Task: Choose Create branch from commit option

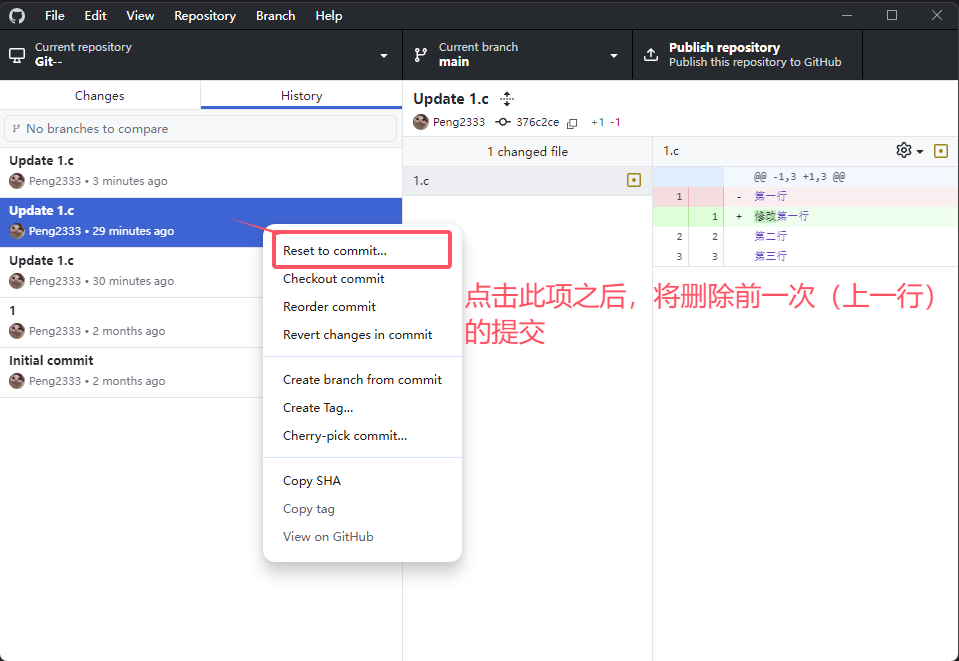Action: pyautogui.click(x=362, y=380)
